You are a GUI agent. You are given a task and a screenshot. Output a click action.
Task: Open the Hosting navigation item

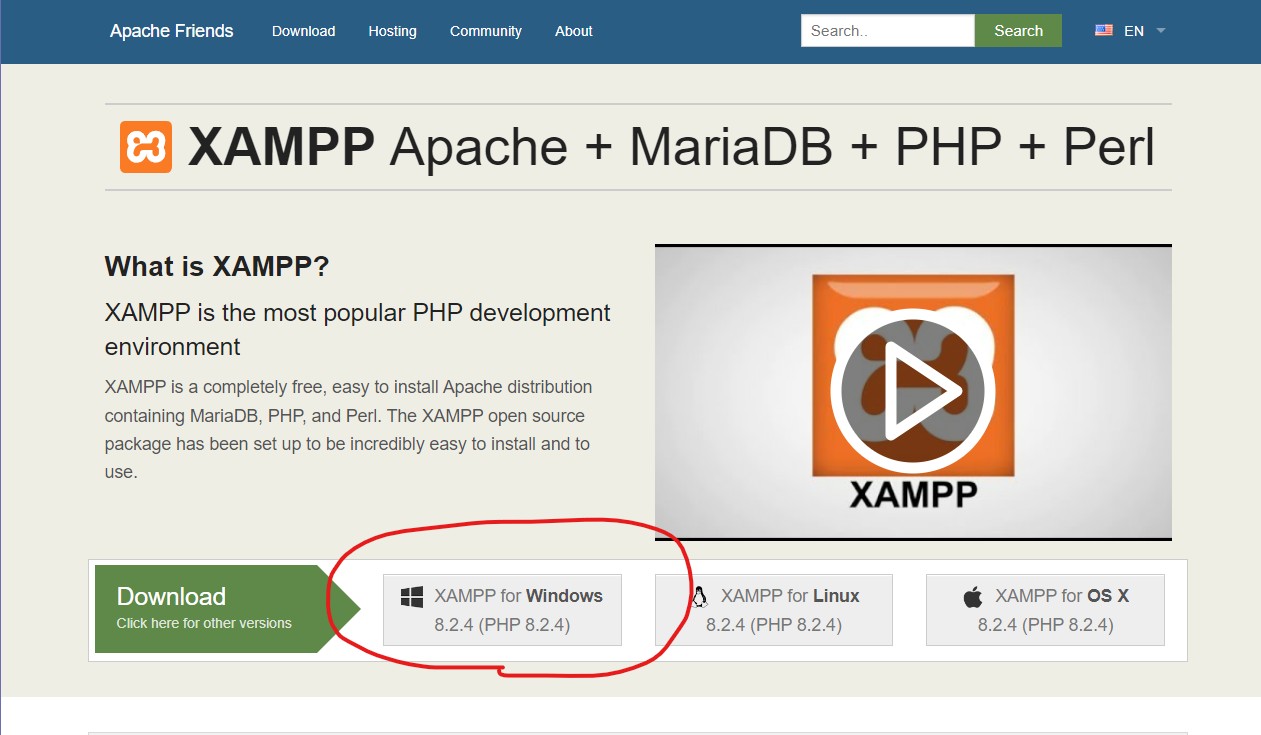[392, 31]
